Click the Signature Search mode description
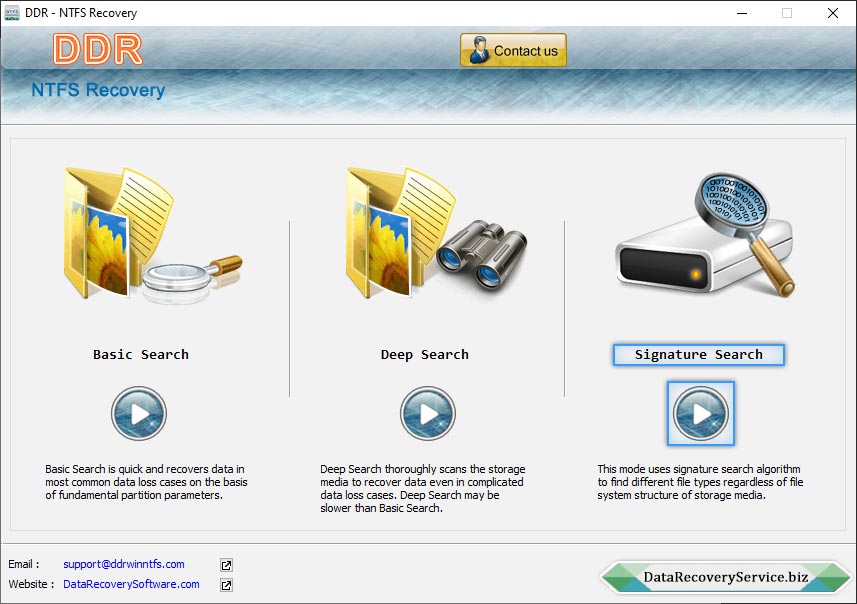Image resolution: width=857 pixels, height=604 pixels. [x=700, y=482]
